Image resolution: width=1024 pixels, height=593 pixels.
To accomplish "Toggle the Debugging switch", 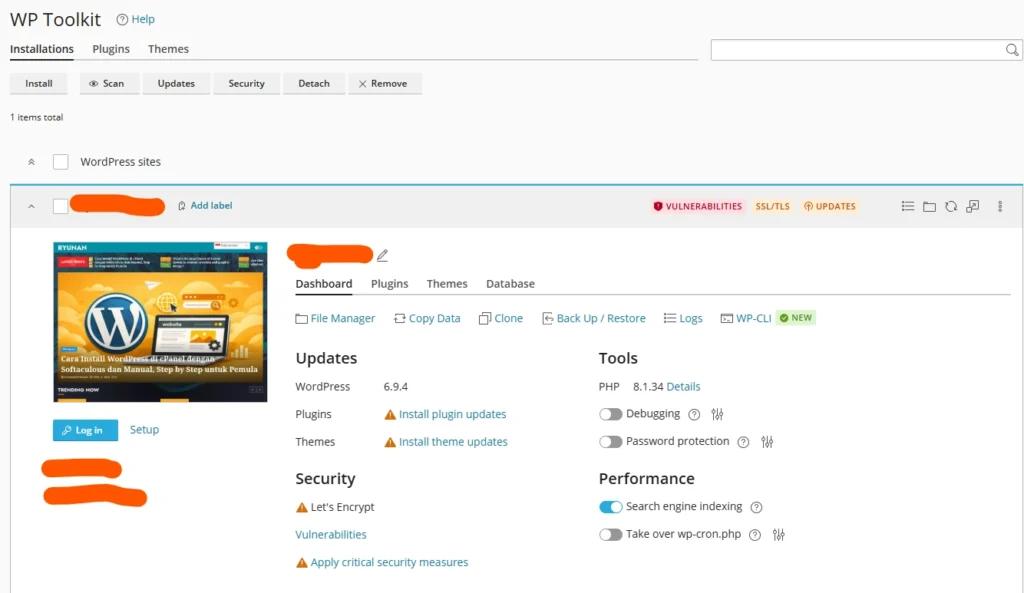I will (611, 414).
